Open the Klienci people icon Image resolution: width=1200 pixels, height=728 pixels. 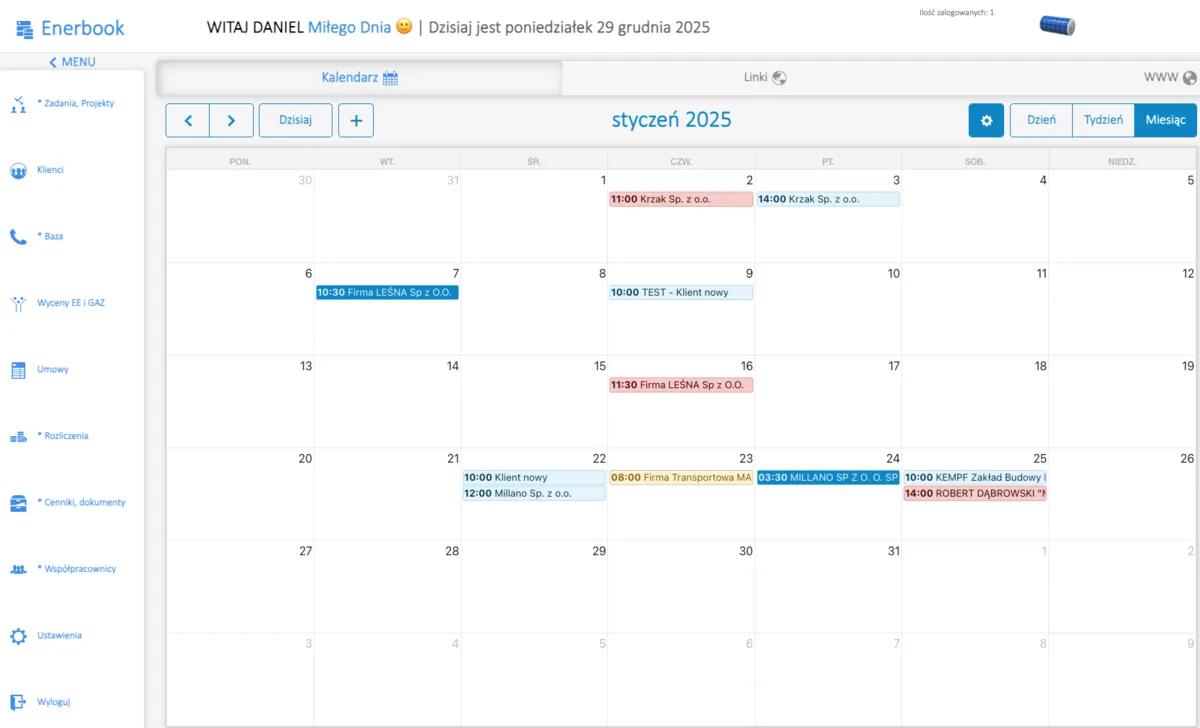tap(18, 171)
